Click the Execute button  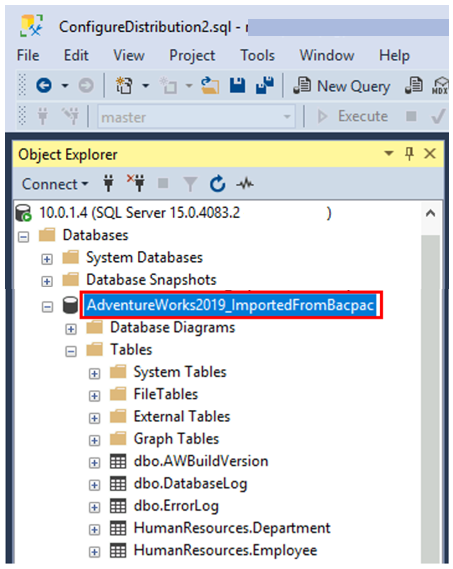point(353,116)
